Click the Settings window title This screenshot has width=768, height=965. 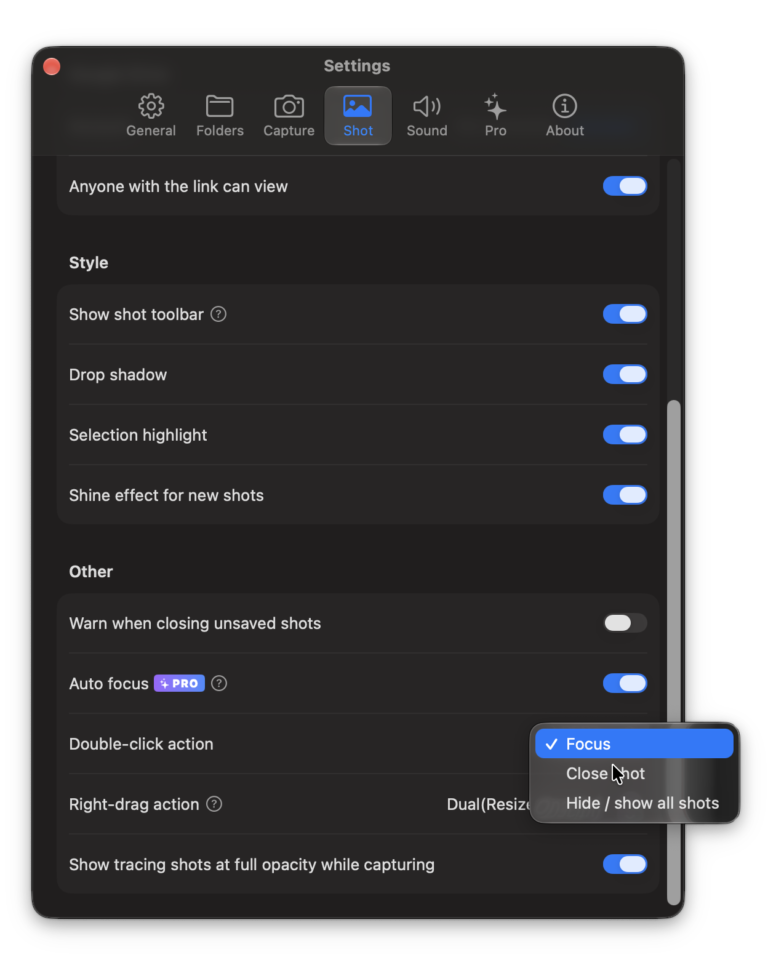point(357,66)
